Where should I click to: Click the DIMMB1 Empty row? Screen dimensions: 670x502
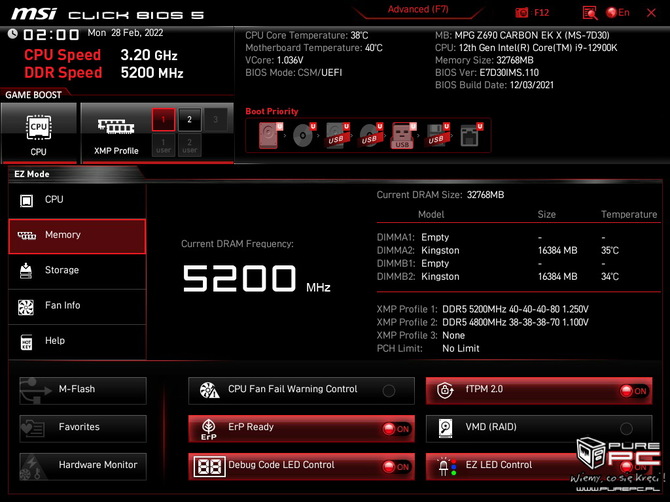(x=491, y=264)
